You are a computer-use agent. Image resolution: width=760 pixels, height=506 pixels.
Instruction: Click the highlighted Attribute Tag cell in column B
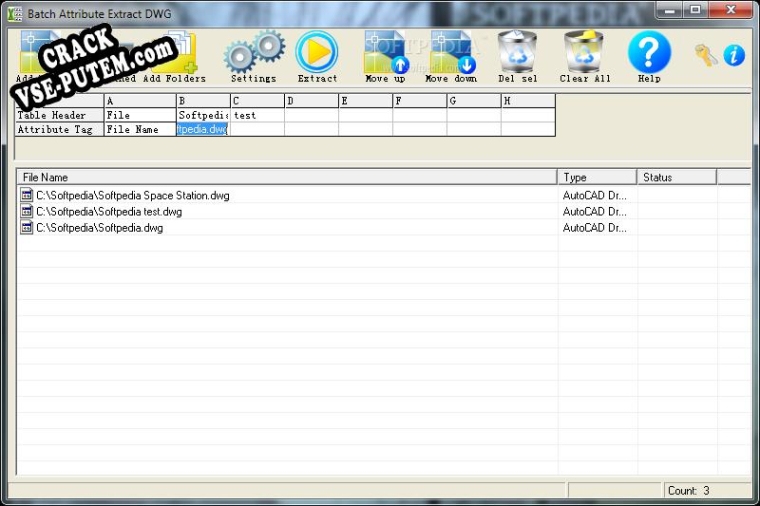click(x=203, y=129)
